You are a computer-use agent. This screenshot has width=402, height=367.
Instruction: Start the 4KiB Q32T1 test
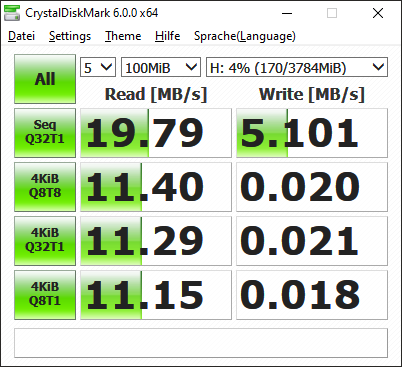click(x=45, y=241)
